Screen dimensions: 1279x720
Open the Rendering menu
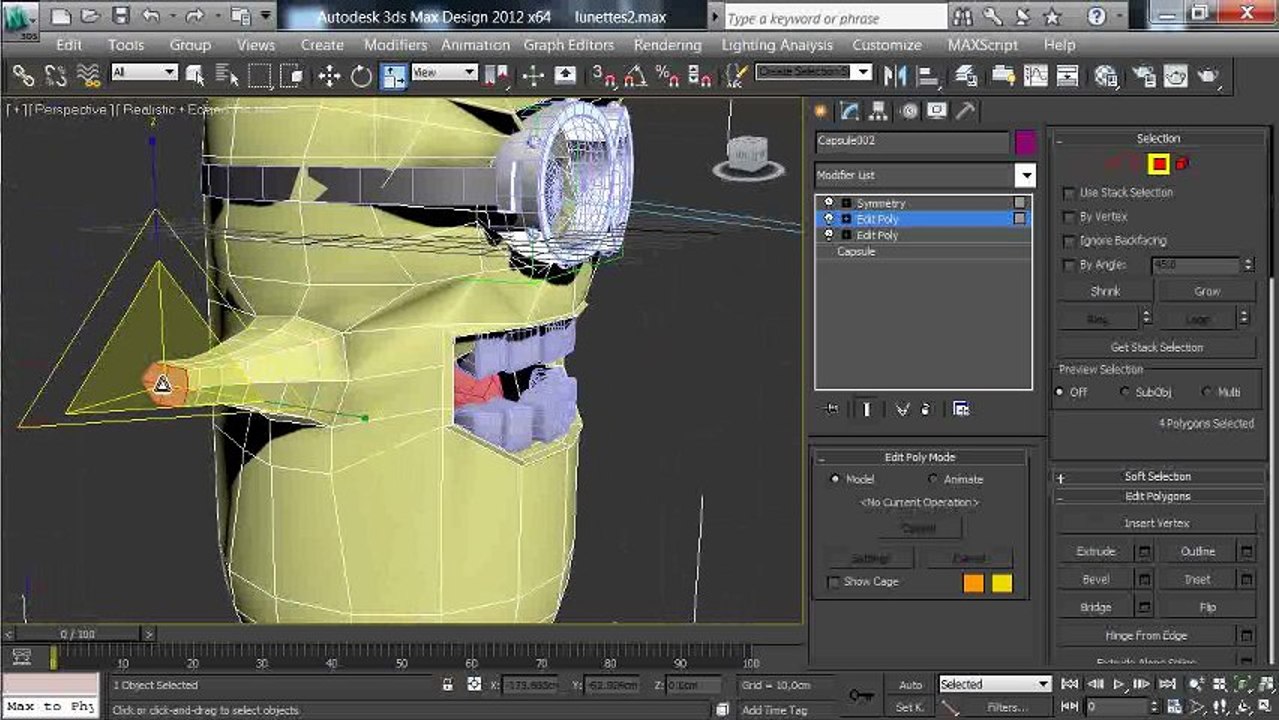[667, 45]
